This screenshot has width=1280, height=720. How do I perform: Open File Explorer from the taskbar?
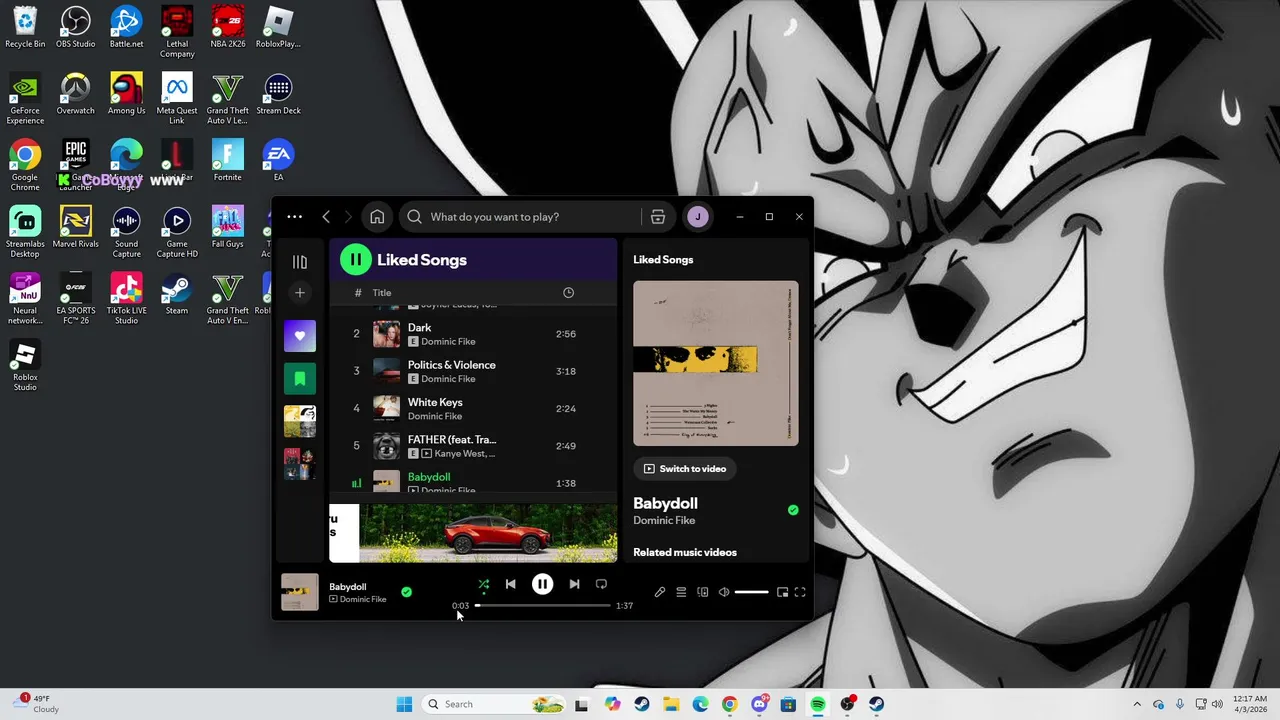[671, 704]
